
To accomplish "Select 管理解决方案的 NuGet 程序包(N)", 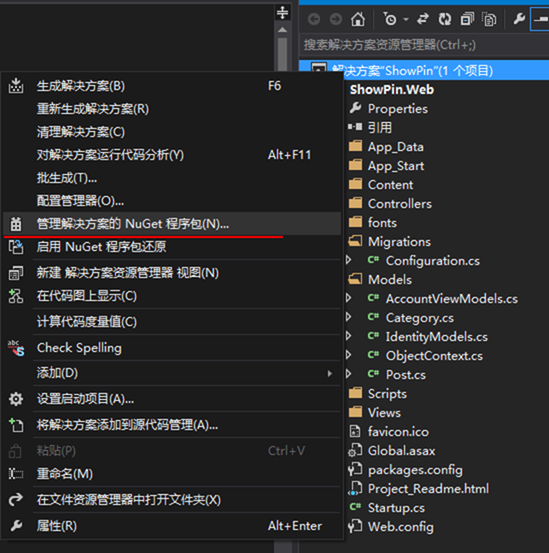I will pyautogui.click(x=172, y=224).
